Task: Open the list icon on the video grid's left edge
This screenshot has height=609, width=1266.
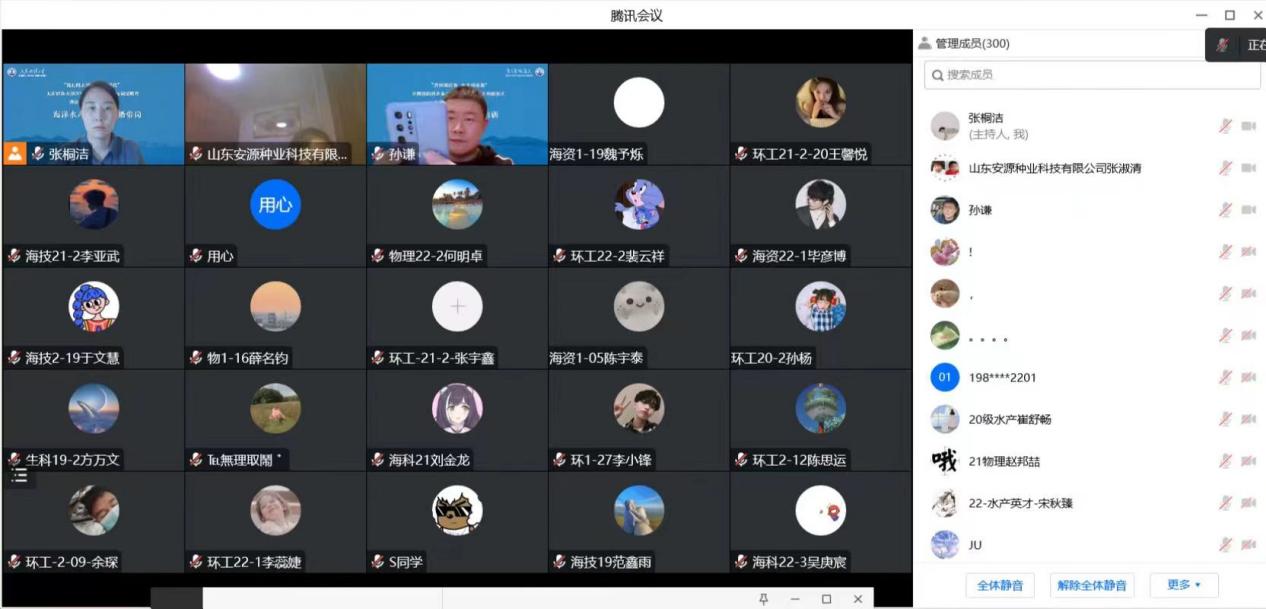Action: tap(19, 476)
